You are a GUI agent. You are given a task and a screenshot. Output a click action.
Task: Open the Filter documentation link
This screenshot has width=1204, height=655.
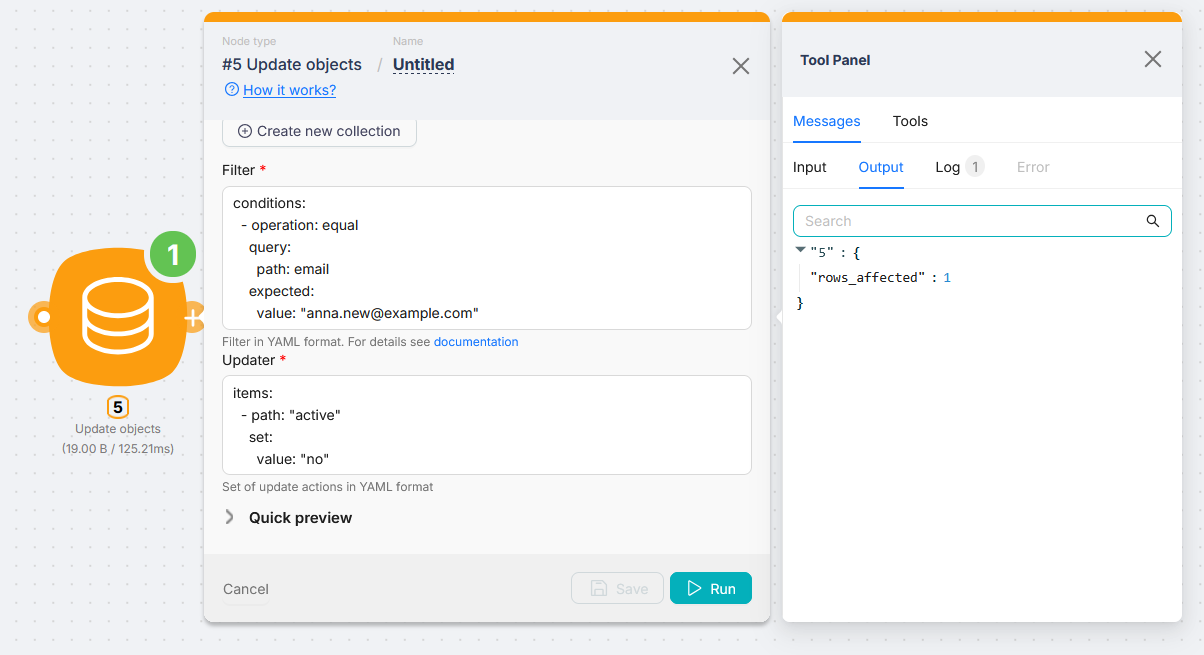tap(476, 341)
